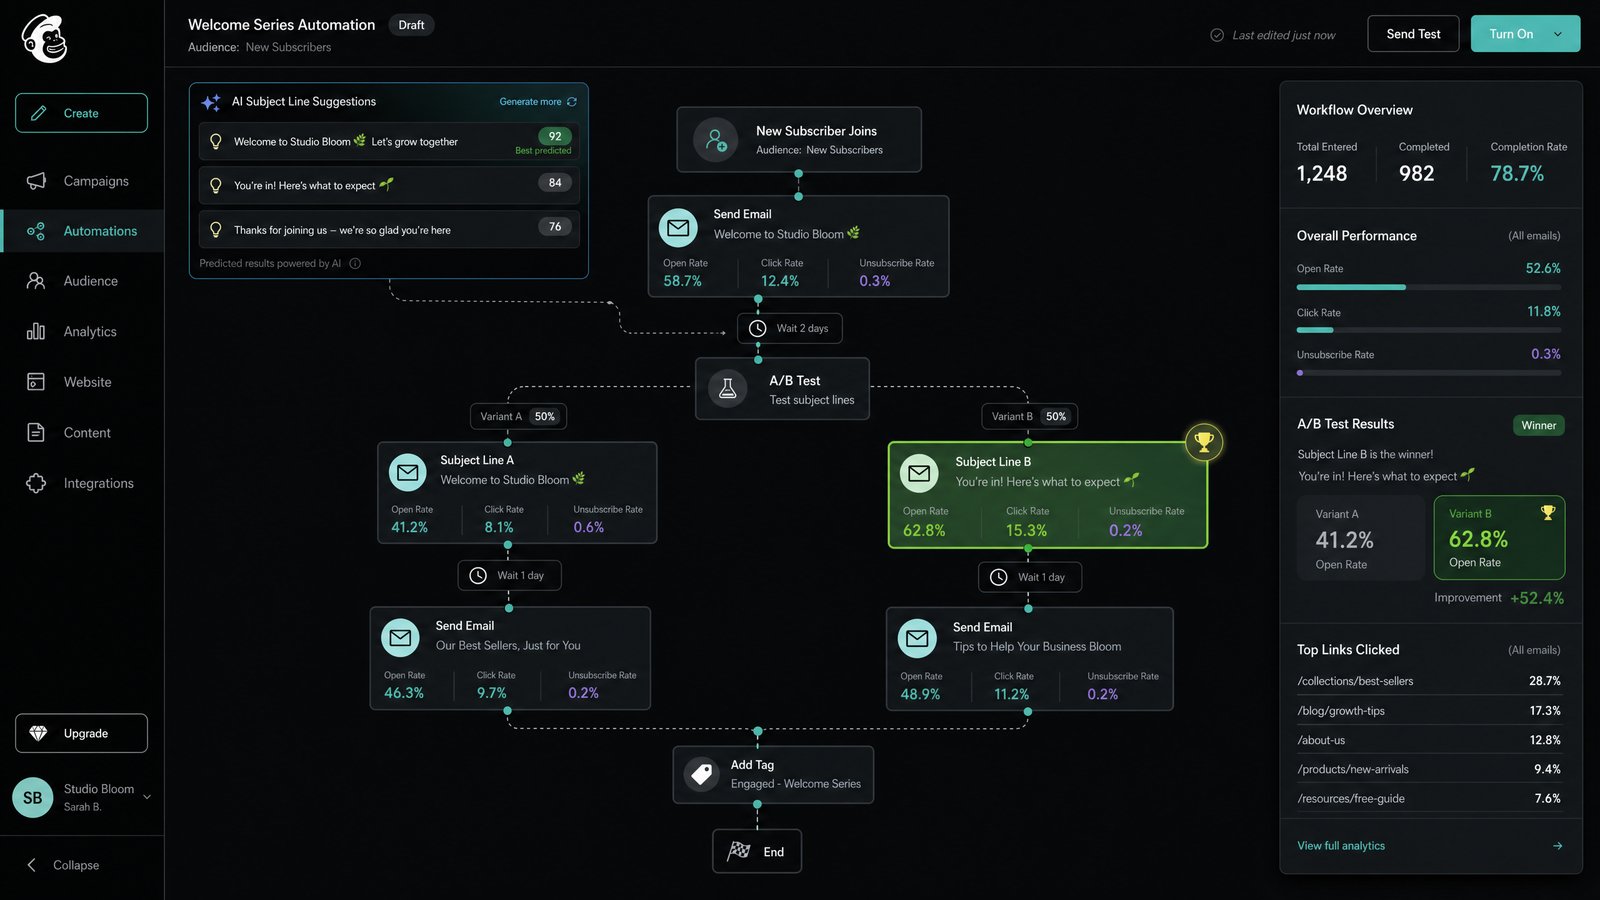Viewport: 1600px width, 900px height.
Task: Click the checkered flag End icon
Action: pyautogui.click(x=739, y=851)
